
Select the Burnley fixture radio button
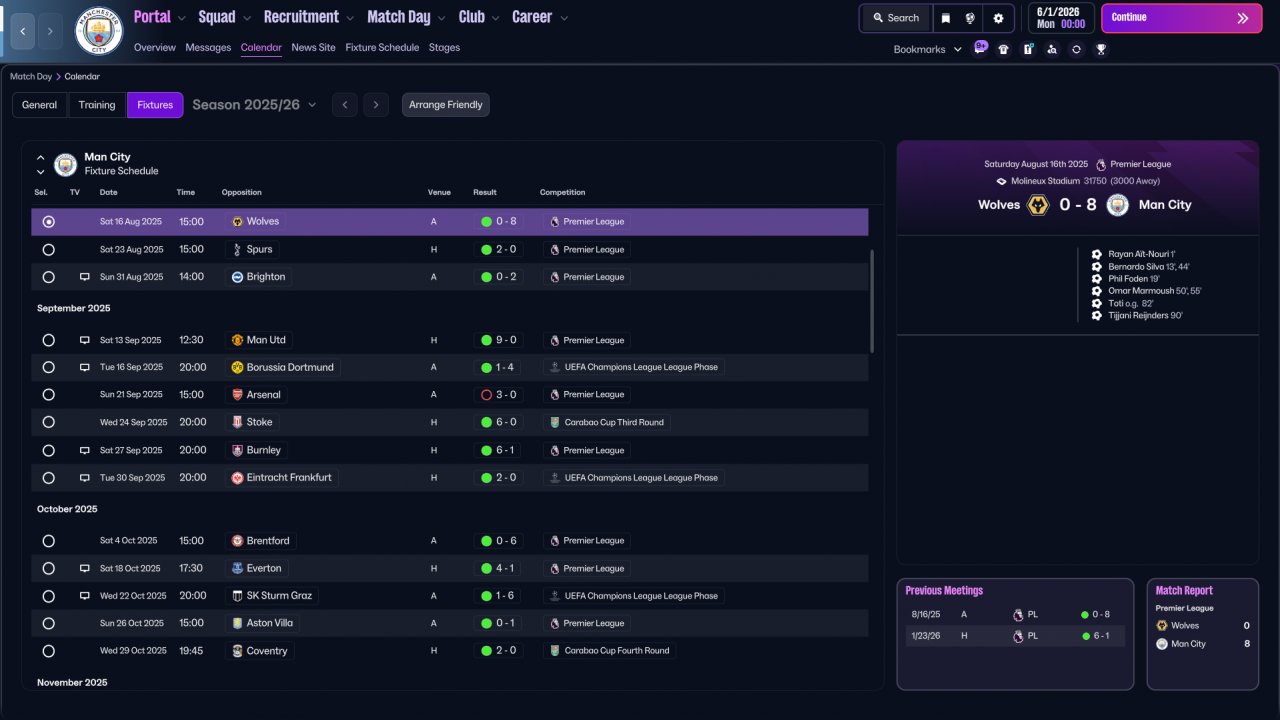(x=48, y=450)
